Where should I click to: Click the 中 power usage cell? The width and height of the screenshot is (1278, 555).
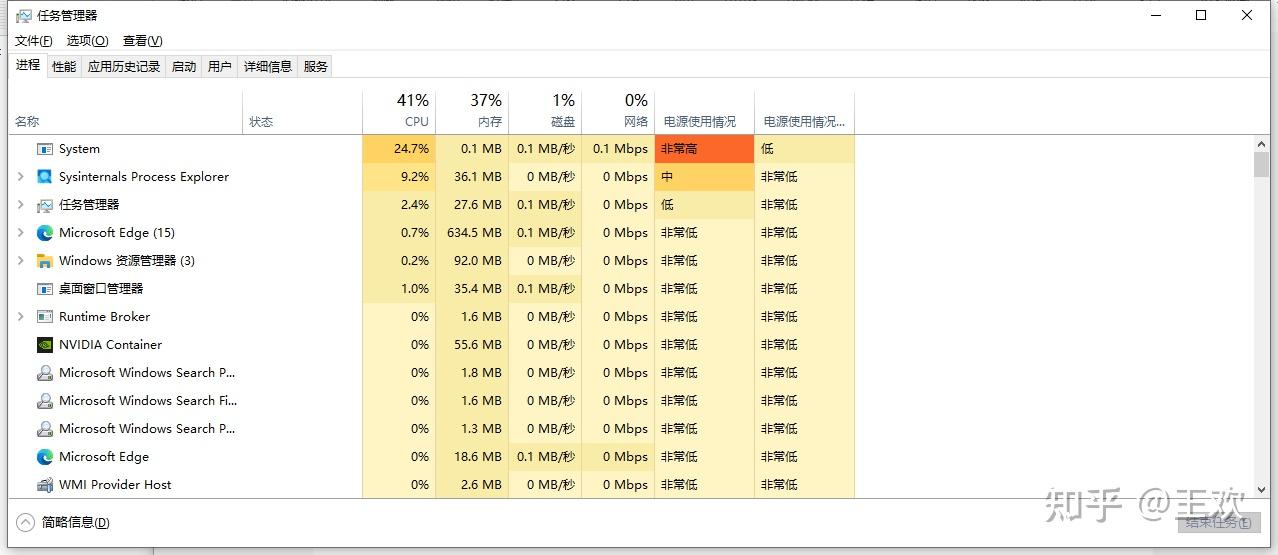click(x=704, y=177)
